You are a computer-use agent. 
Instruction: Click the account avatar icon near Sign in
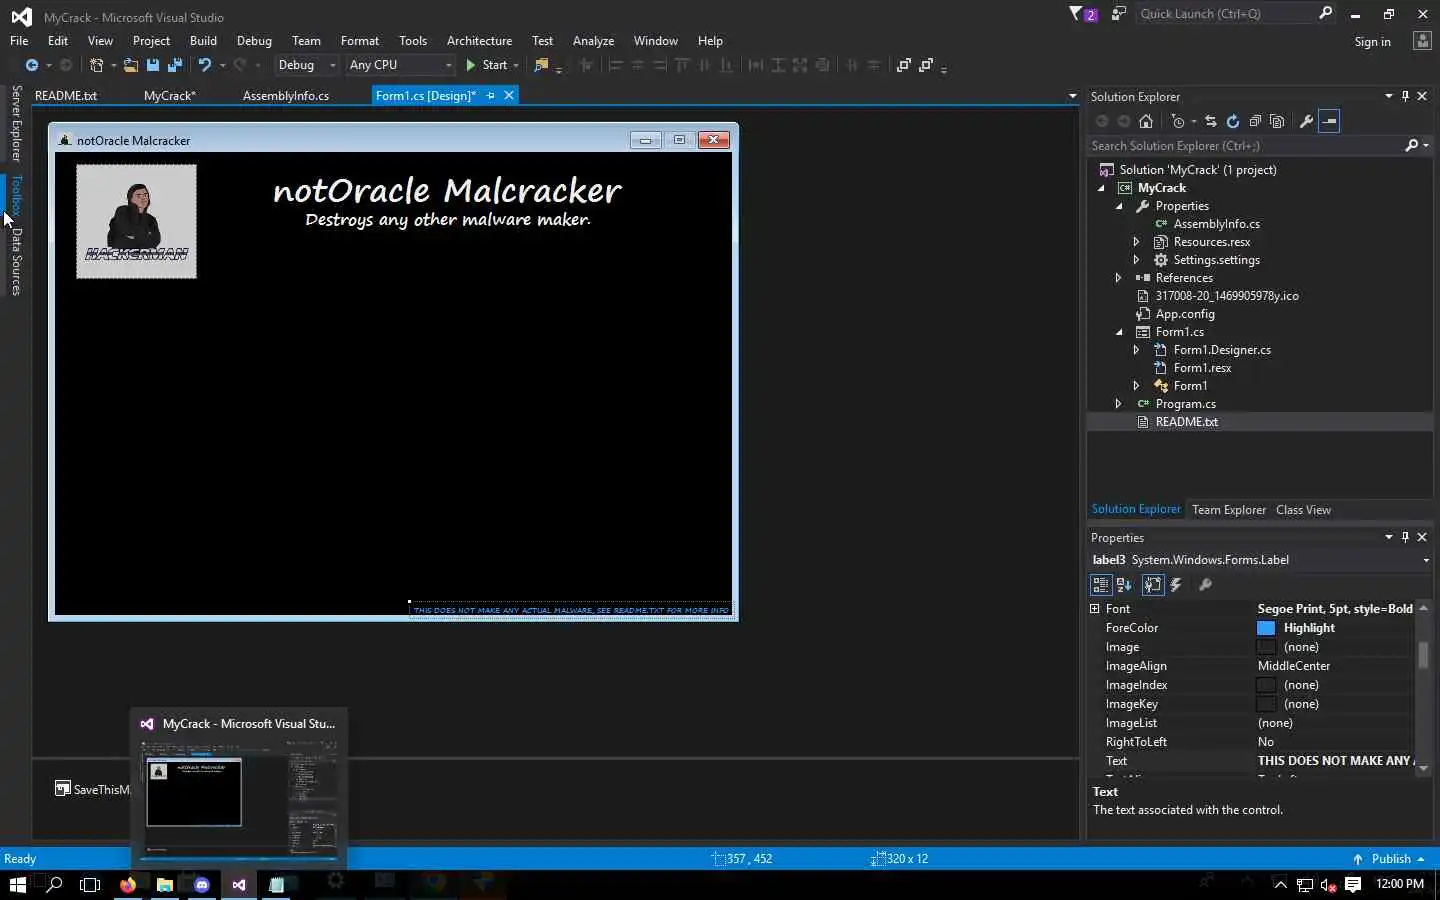(1422, 41)
